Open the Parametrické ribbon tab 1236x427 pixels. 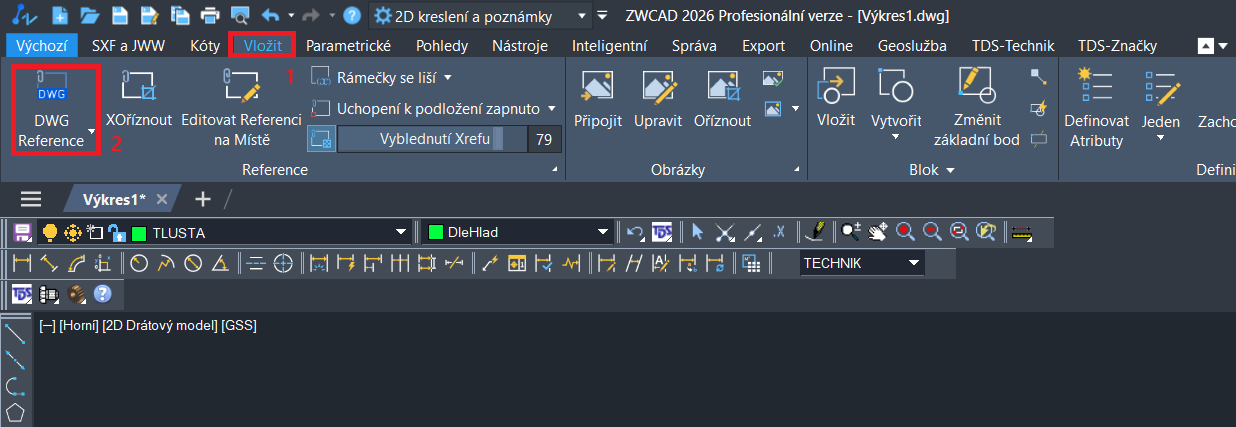pos(348,46)
